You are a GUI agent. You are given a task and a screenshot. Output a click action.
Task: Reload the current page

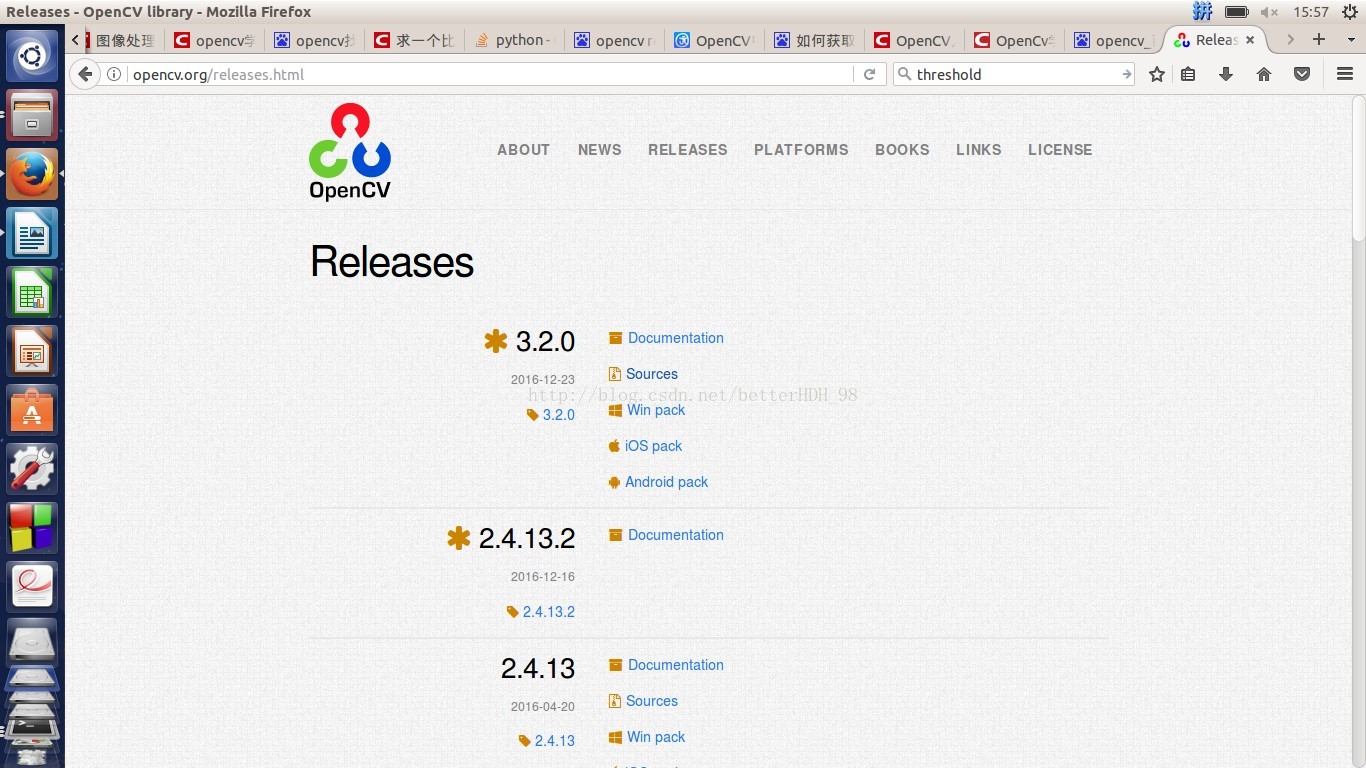869,74
